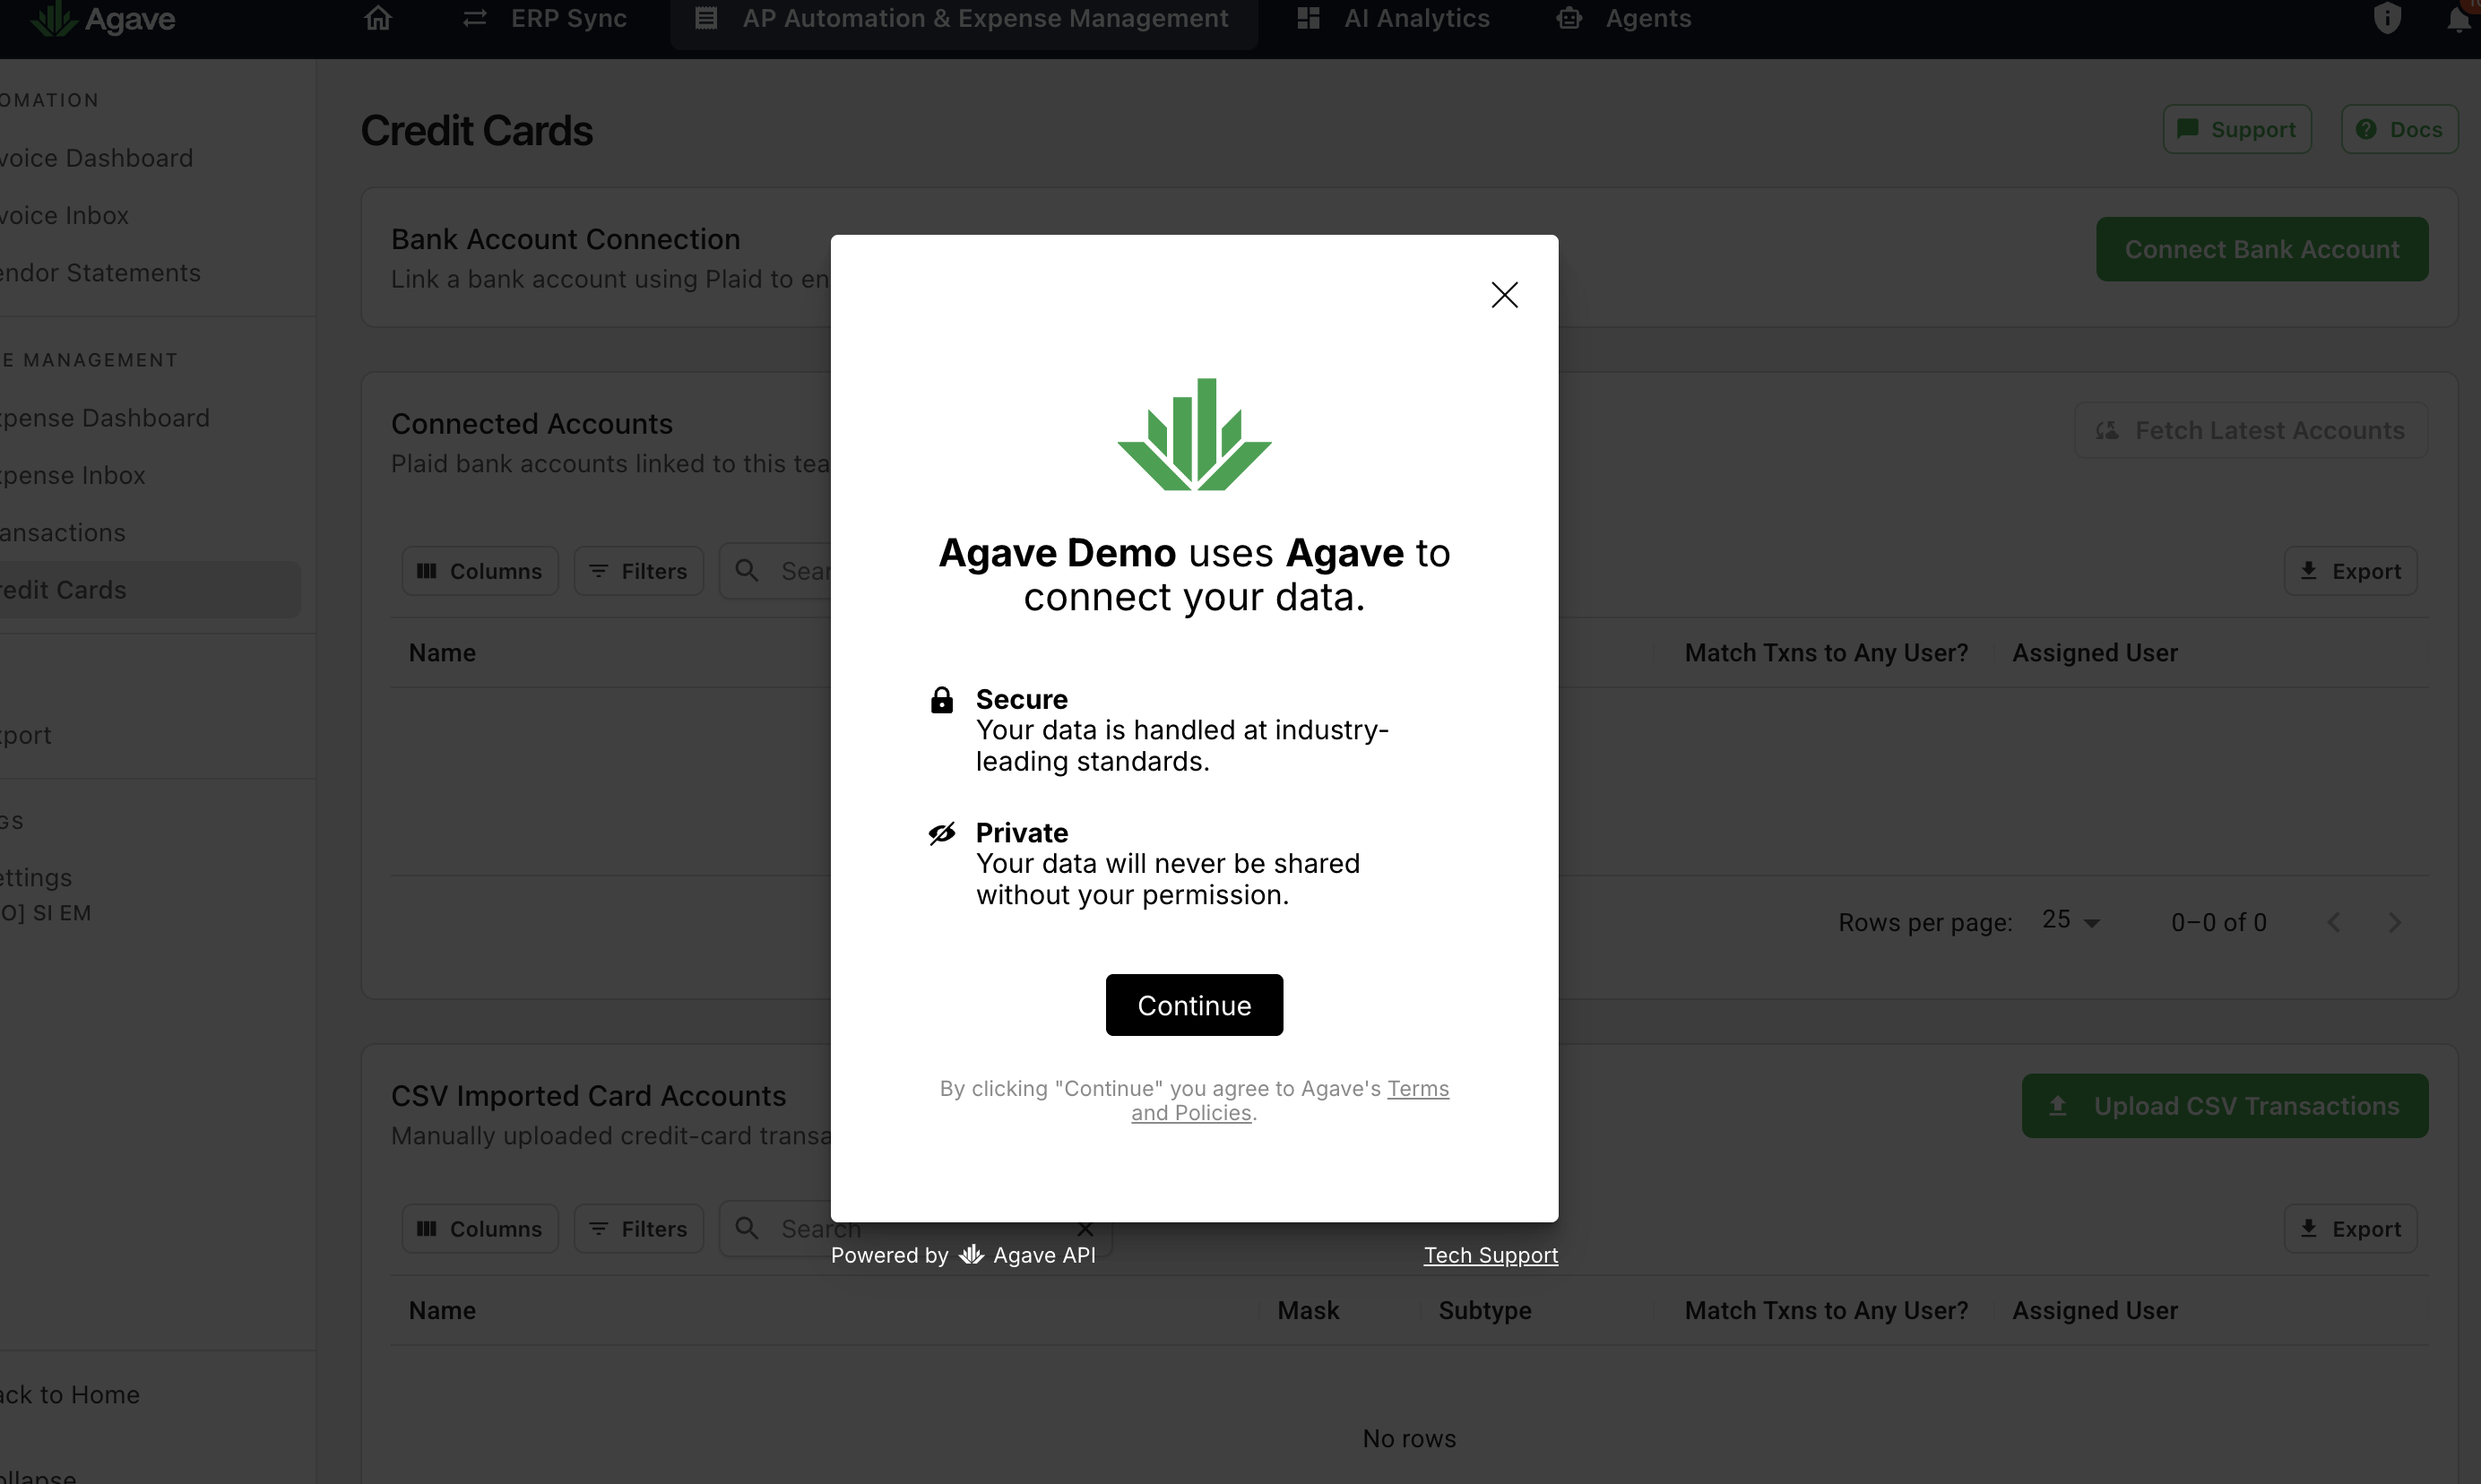This screenshot has height=1484, width=2481.
Task: Open Vendor Statements in sidebar
Action: (x=101, y=272)
